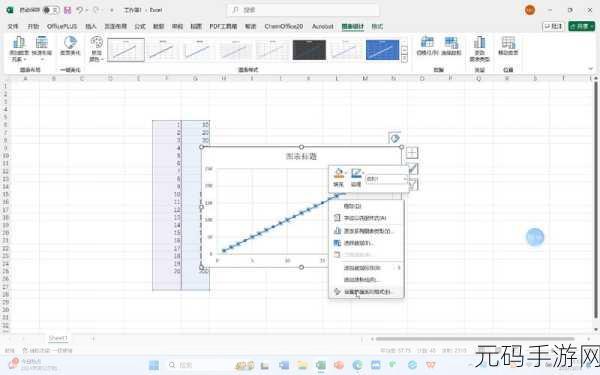600x375 pixels.
Task: Click the Redo arrow icon
Action: (96, 10)
